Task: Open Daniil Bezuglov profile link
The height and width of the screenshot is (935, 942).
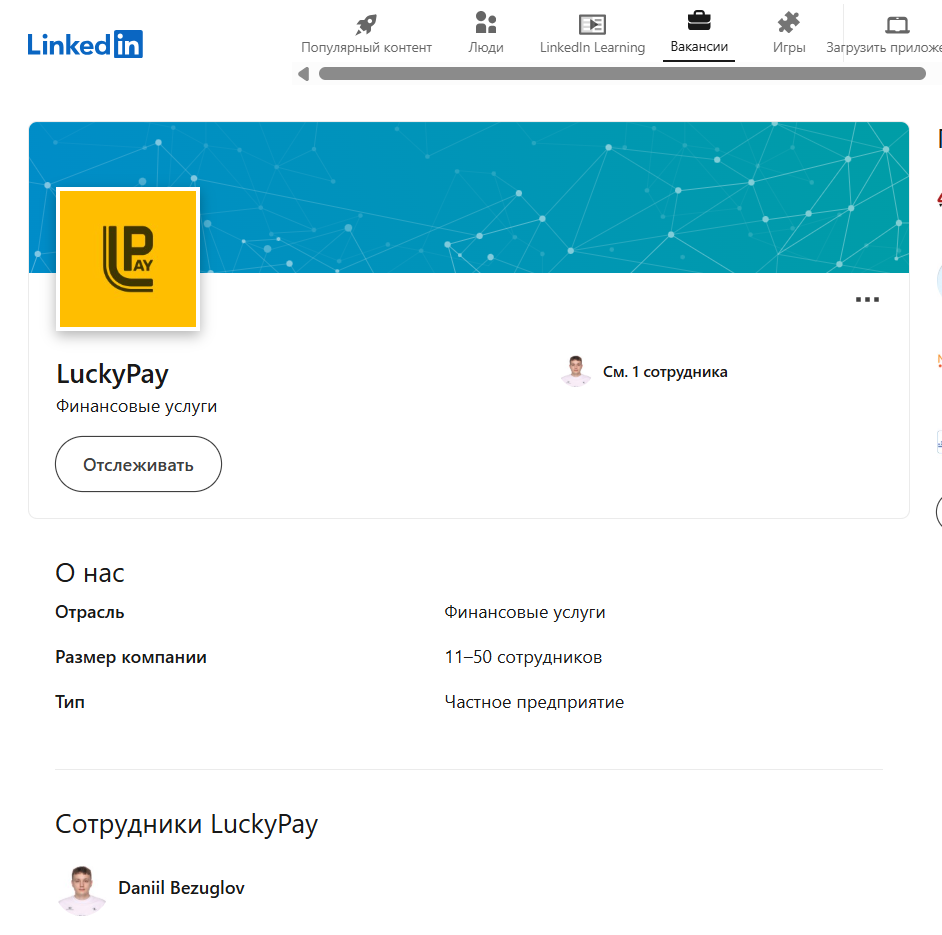Action: coord(181,888)
